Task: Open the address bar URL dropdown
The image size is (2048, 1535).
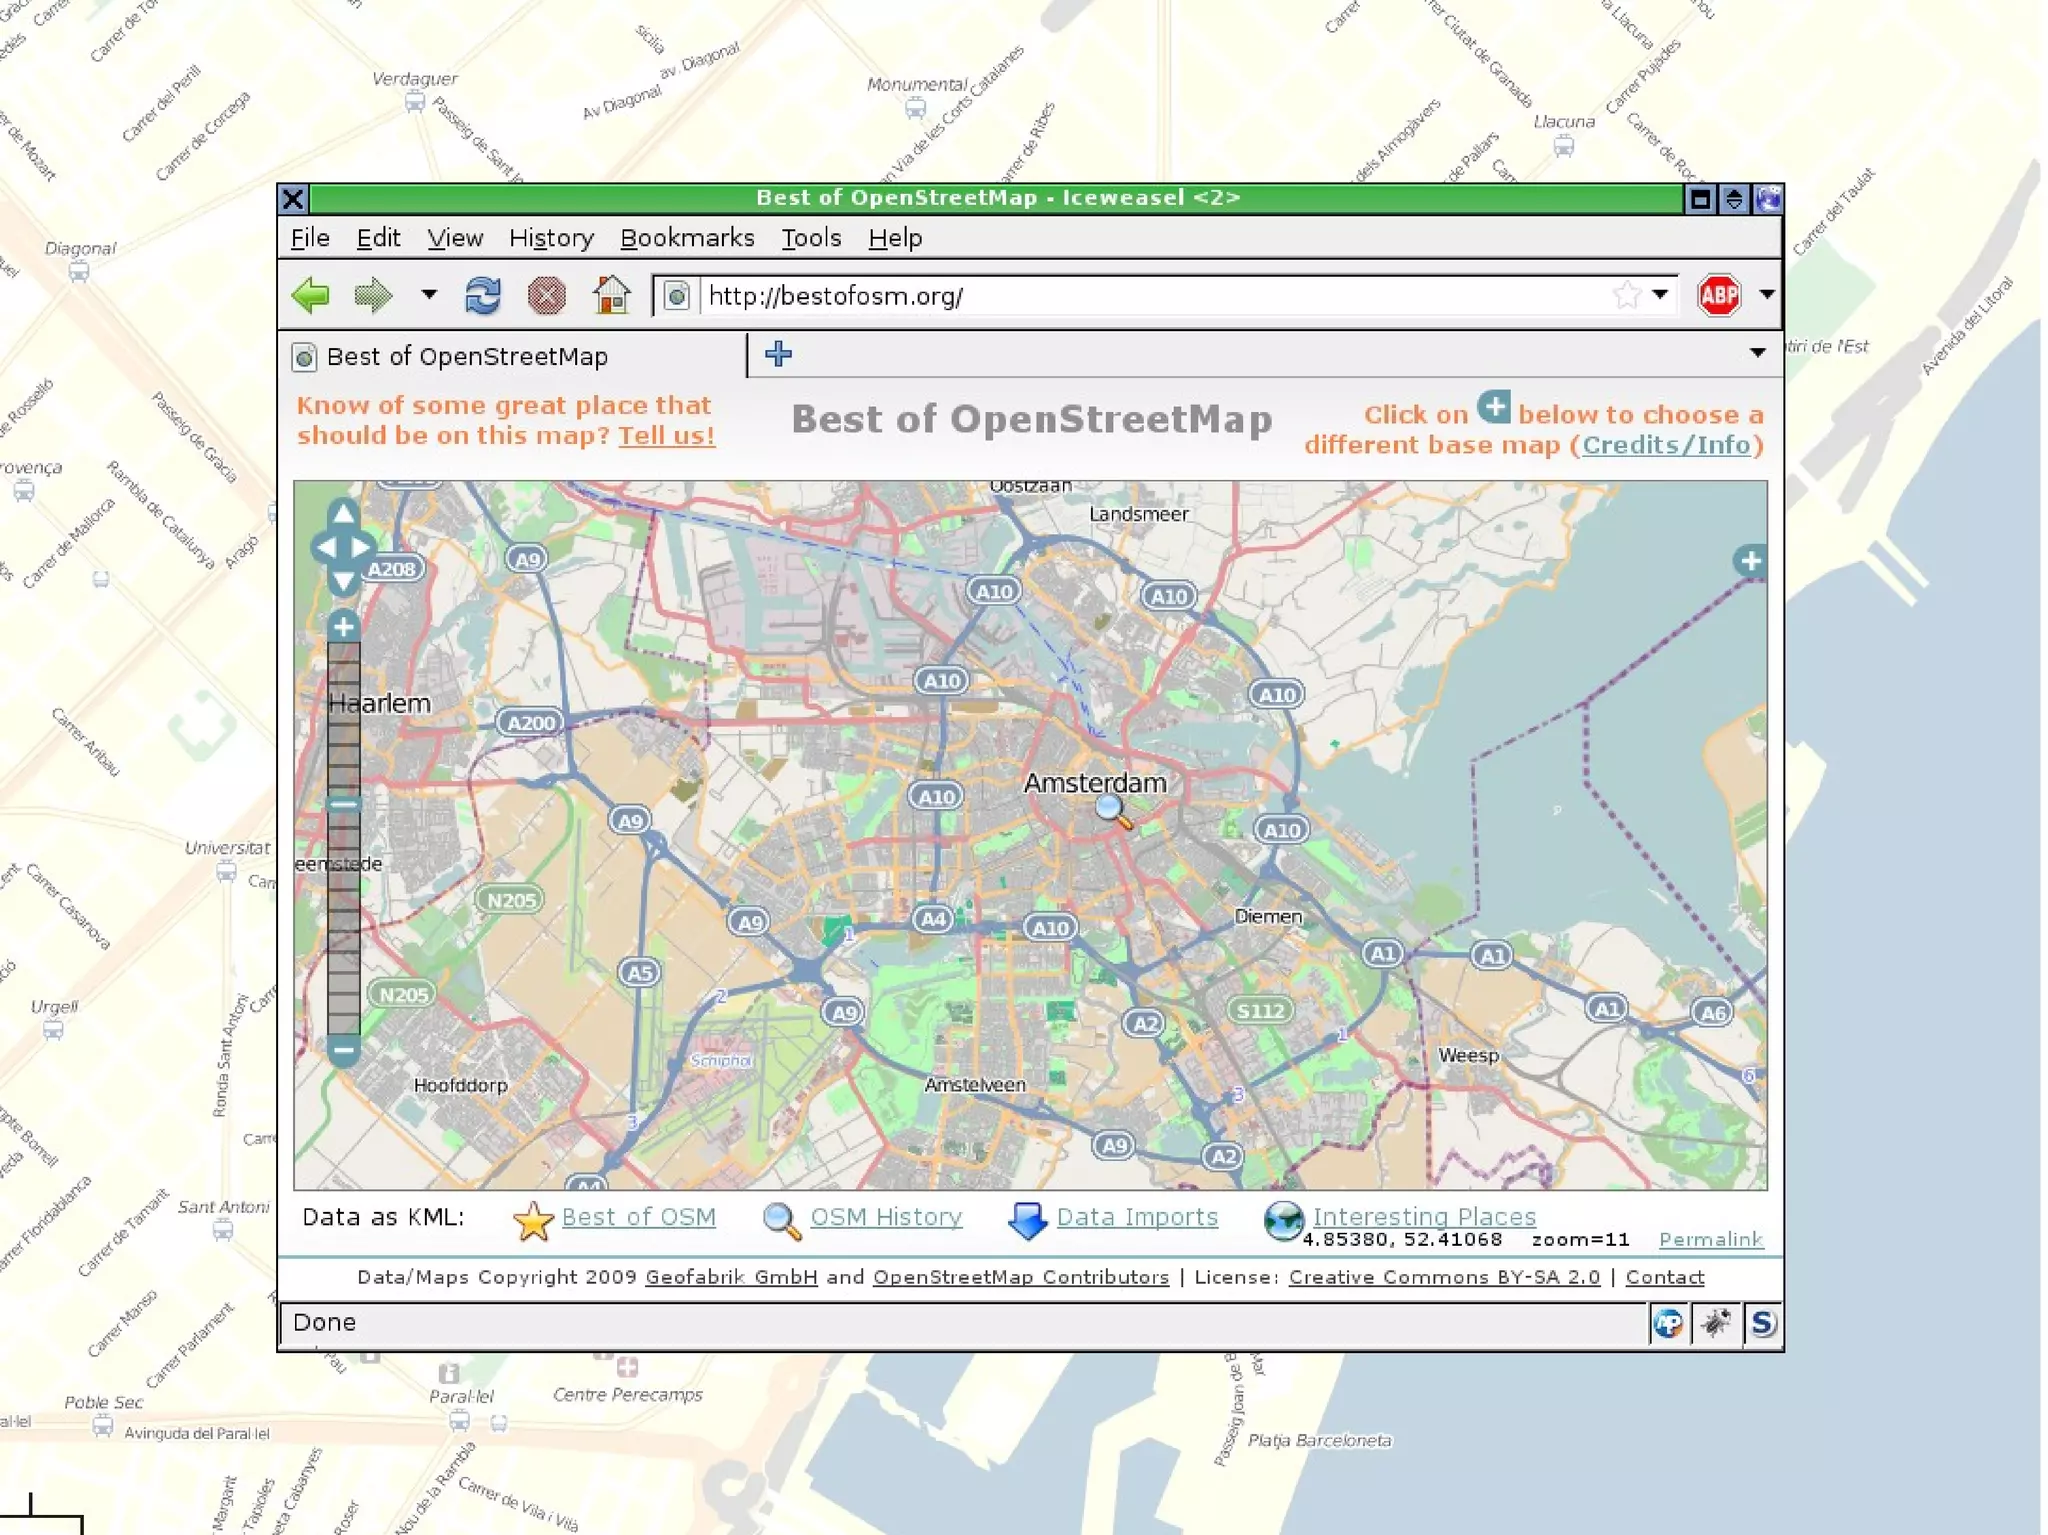Action: pyautogui.click(x=1660, y=295)
